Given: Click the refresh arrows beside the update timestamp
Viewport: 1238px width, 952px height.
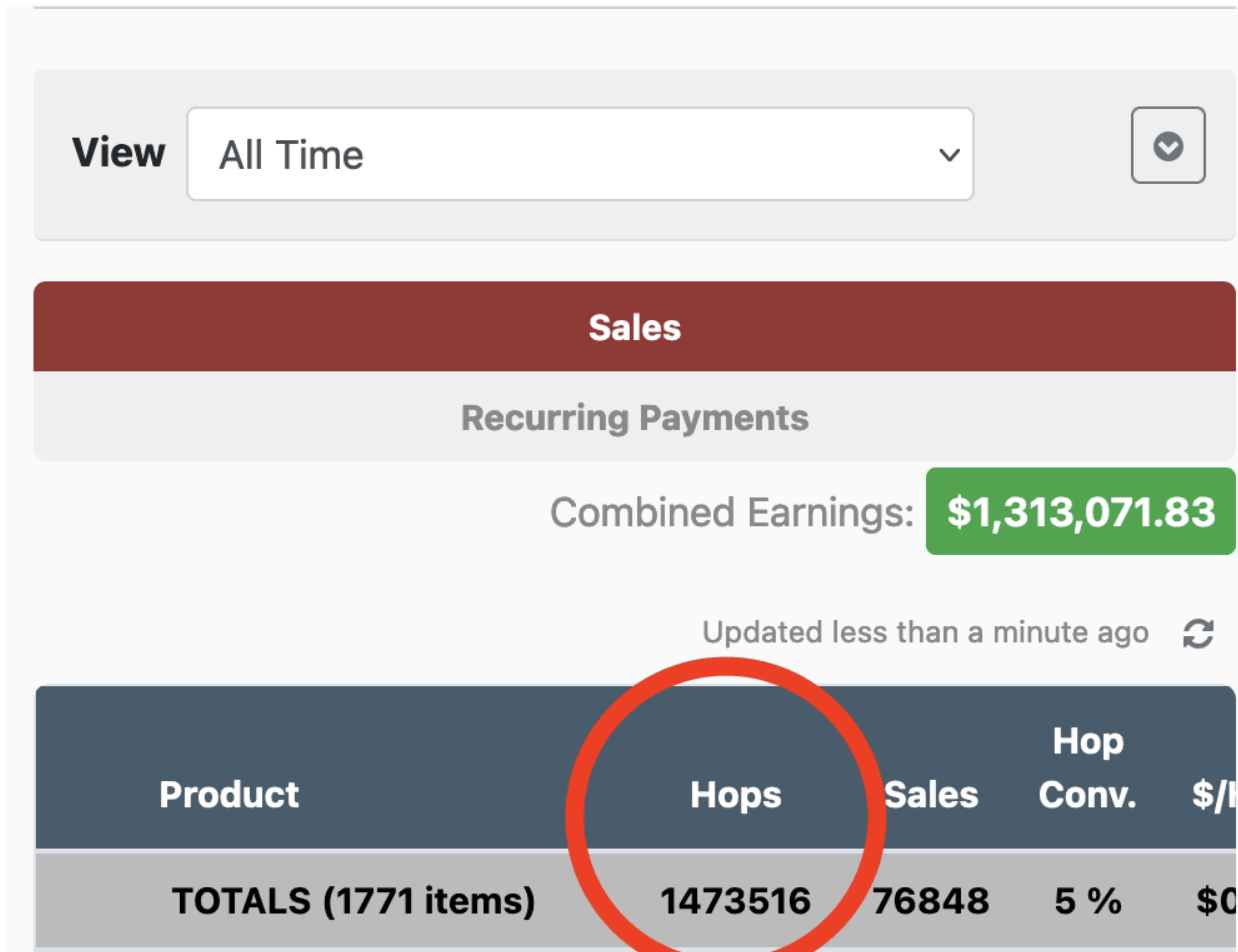Looking at the screenshot, I should click(1198, 632).
